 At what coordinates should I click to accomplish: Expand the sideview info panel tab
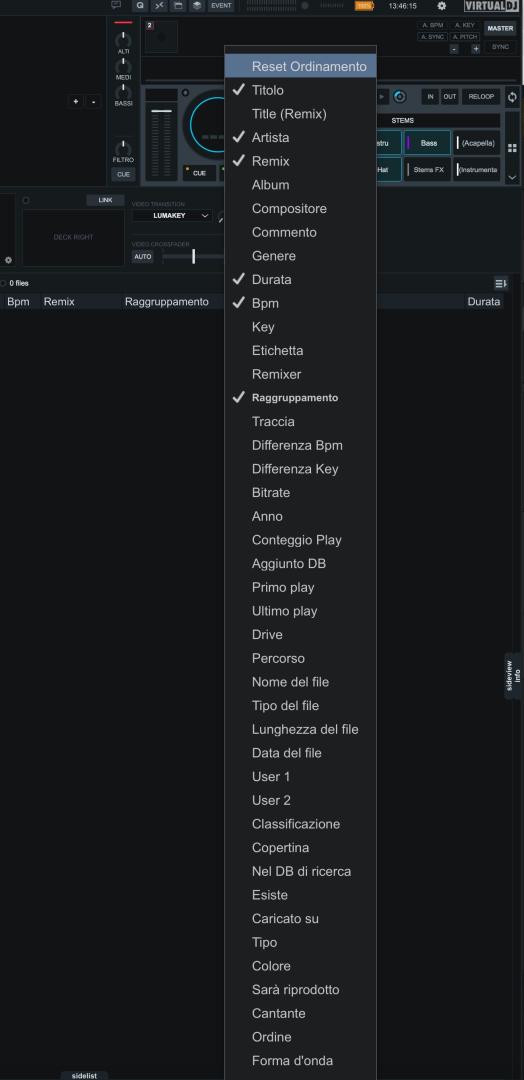(x=513, y=676)
